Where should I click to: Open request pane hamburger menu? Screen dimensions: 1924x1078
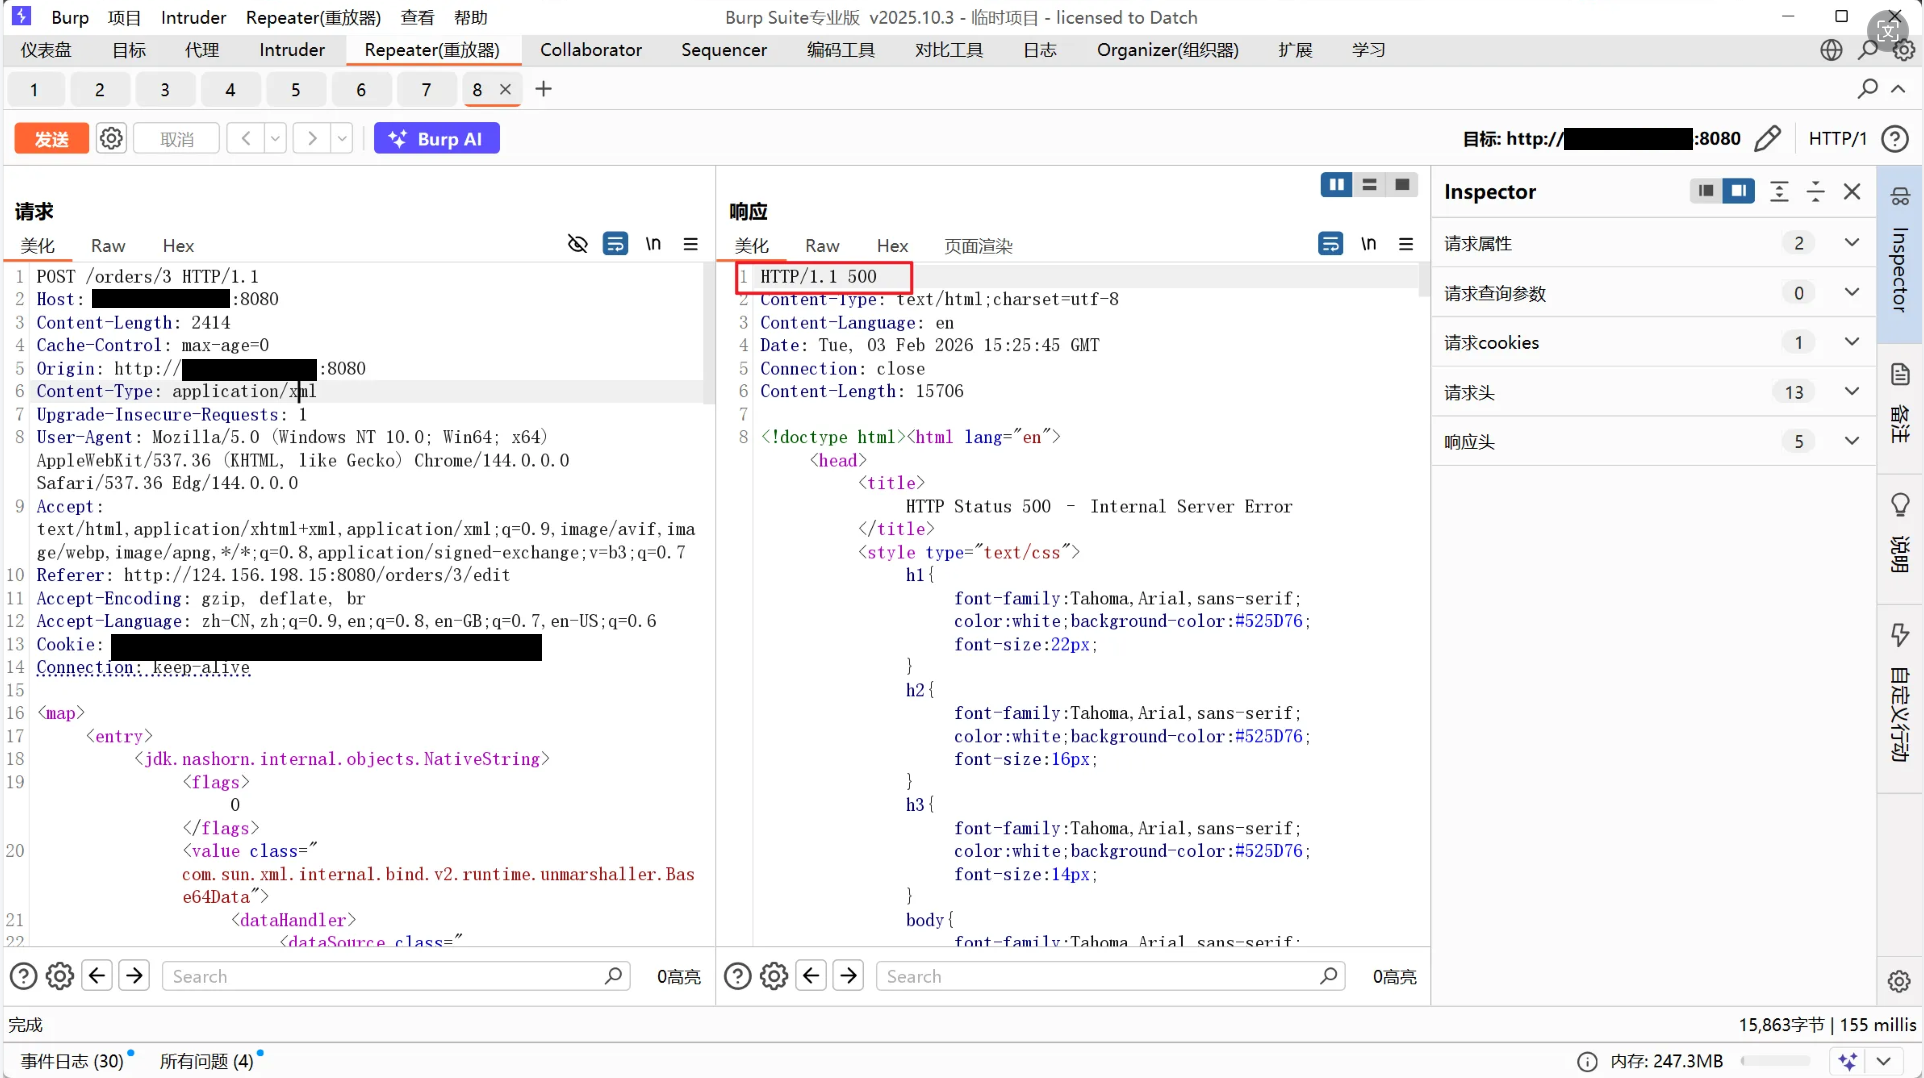click(x=691, y=244)
